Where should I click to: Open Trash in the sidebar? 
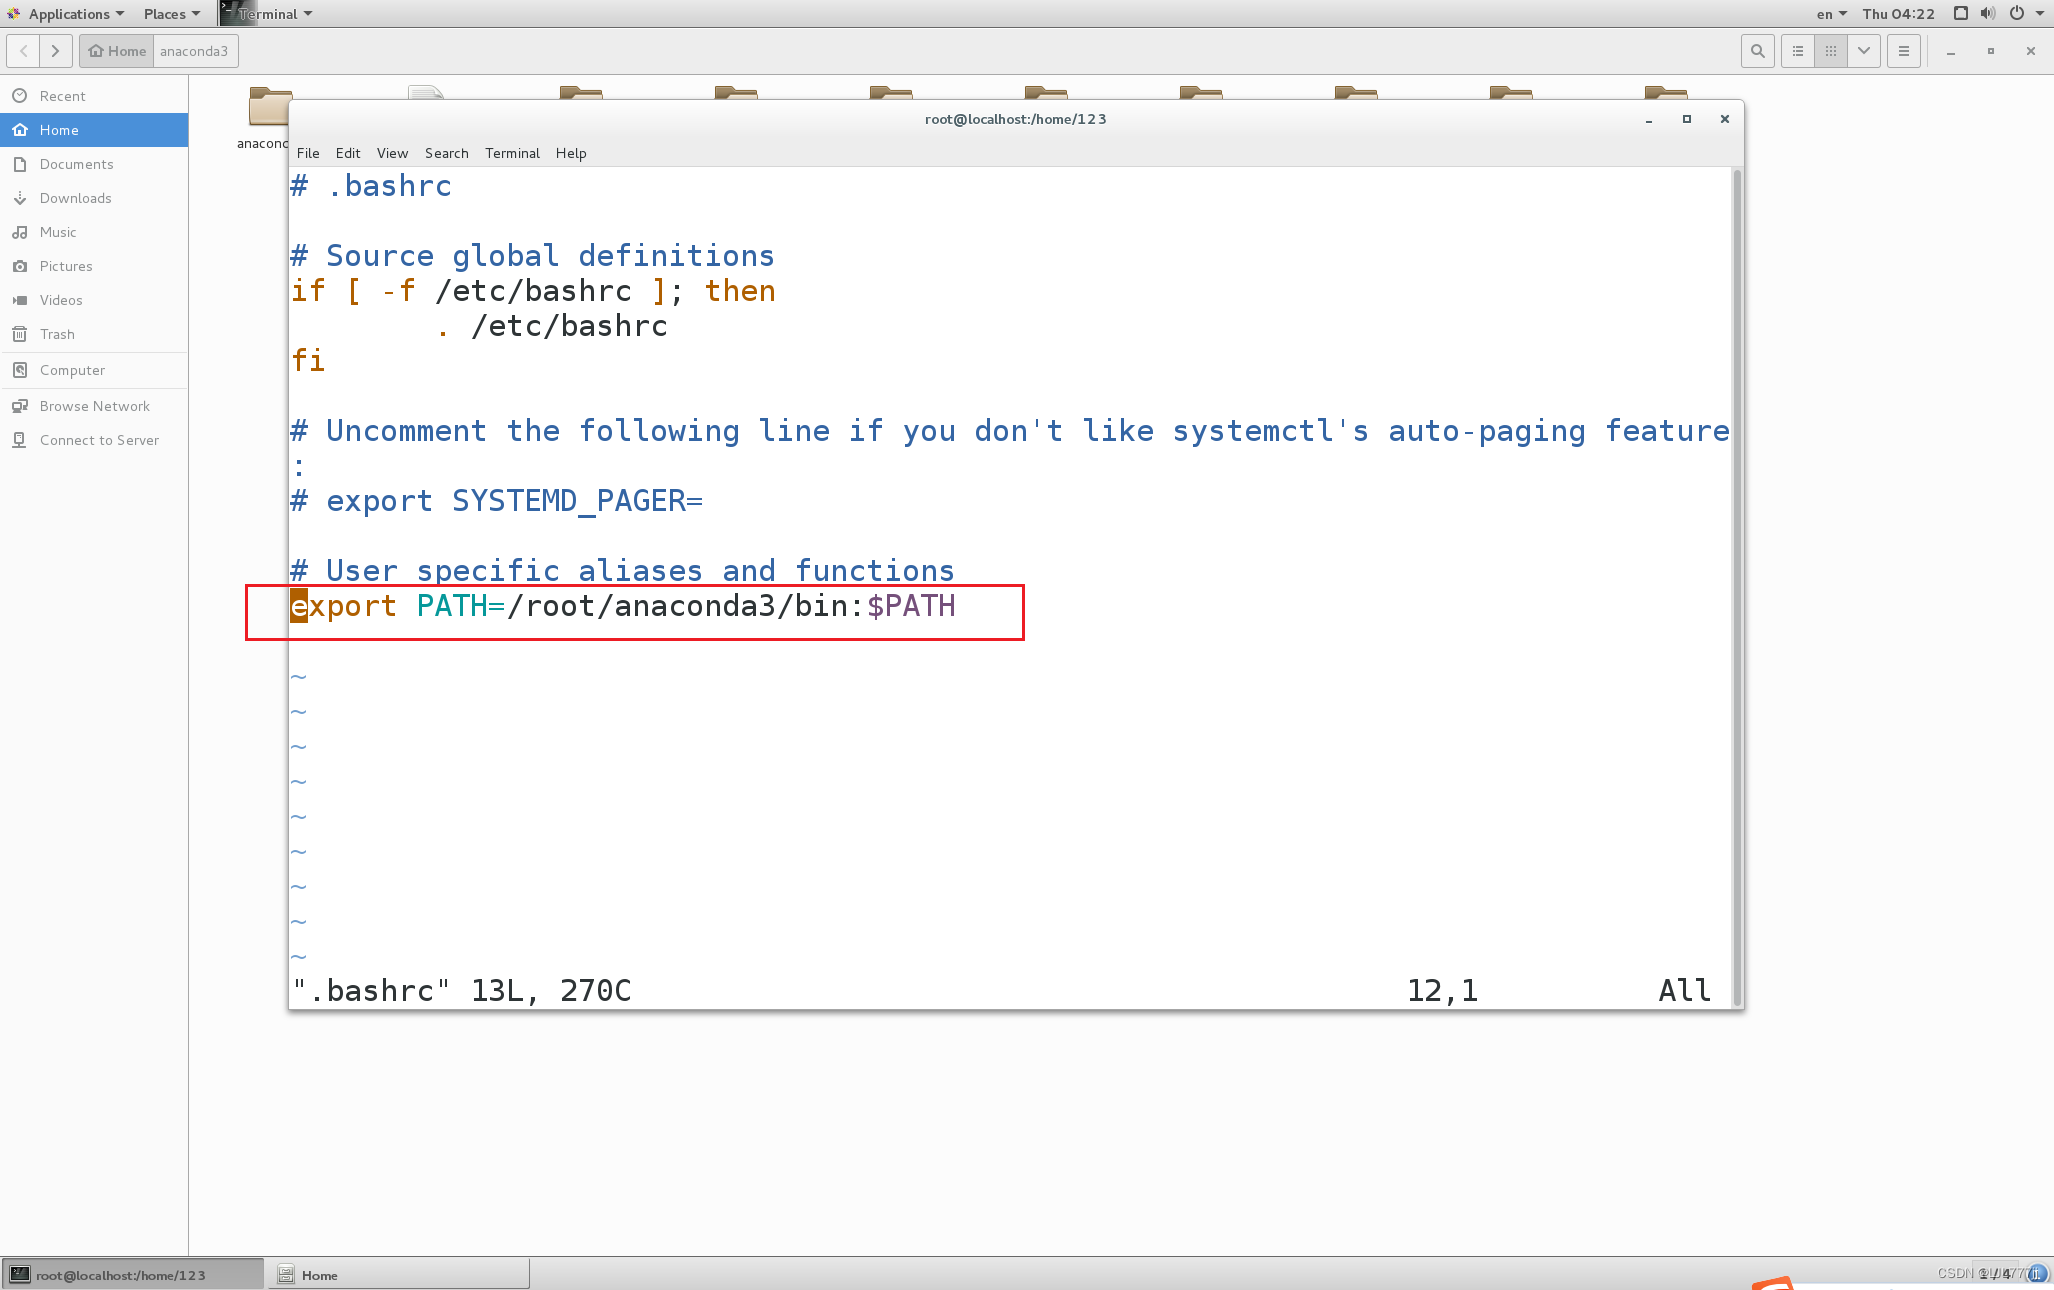pos(57,334)
